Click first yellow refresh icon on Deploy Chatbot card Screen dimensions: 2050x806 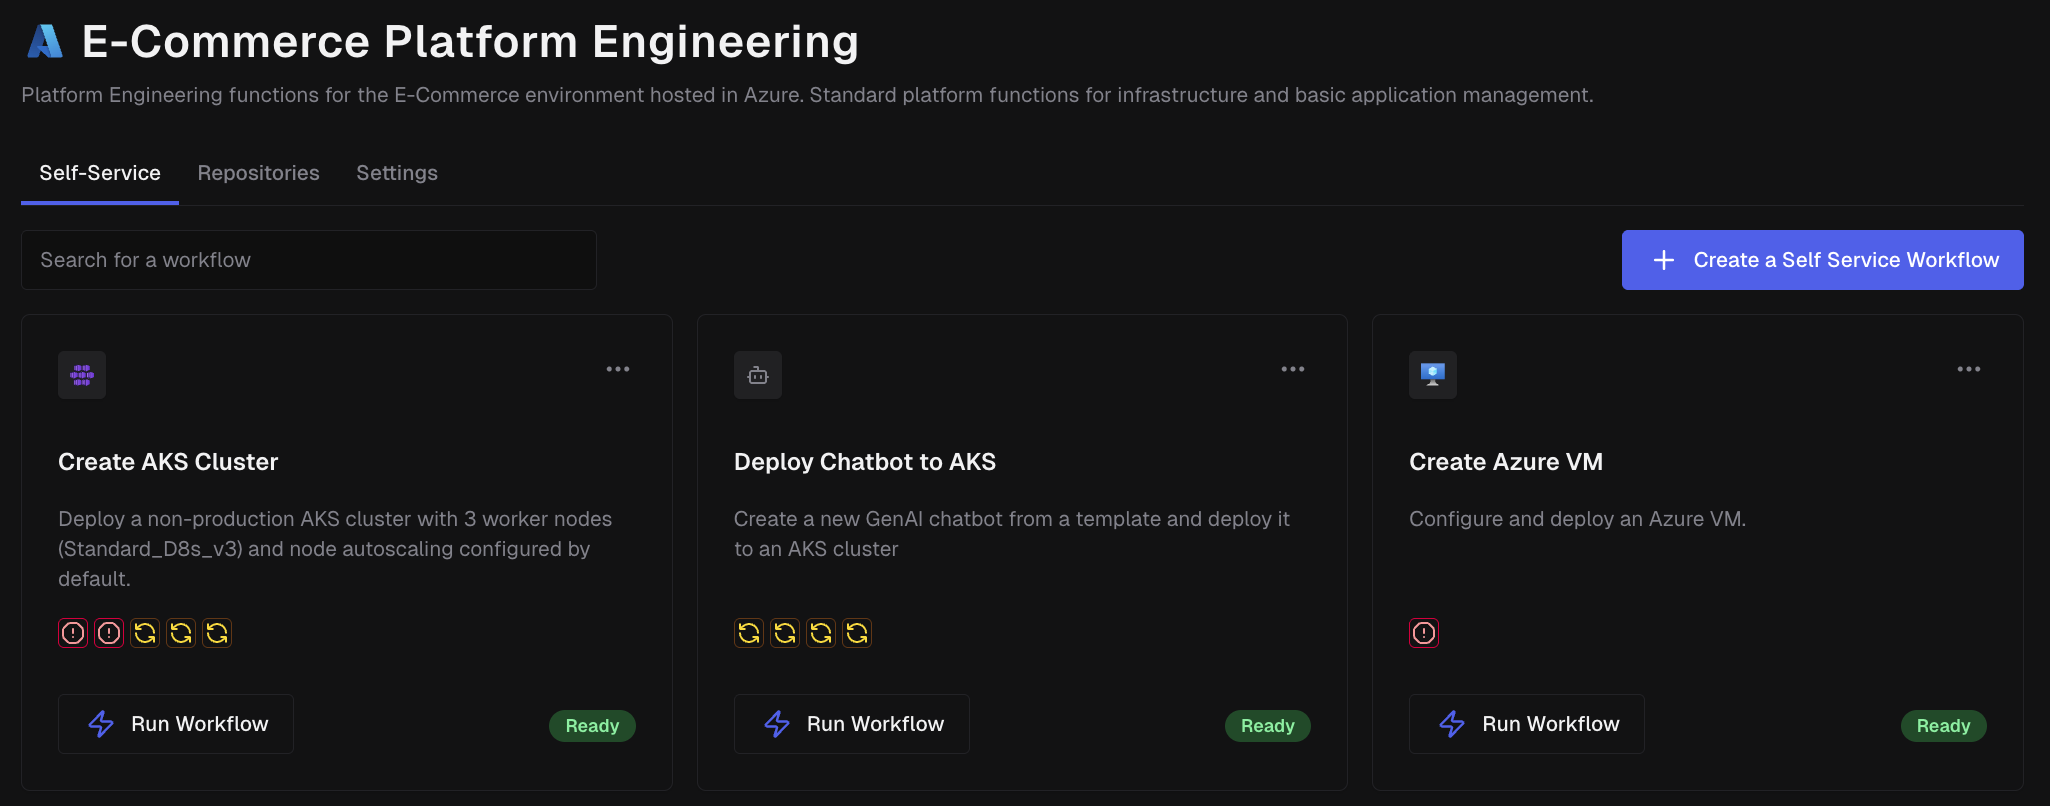749,633
